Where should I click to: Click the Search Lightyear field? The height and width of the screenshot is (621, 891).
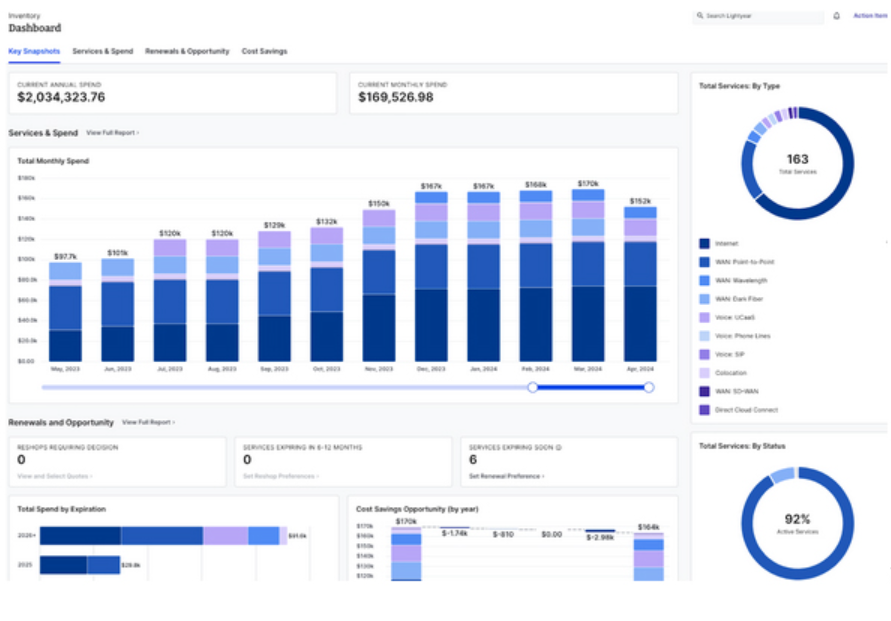coord(758,16)
